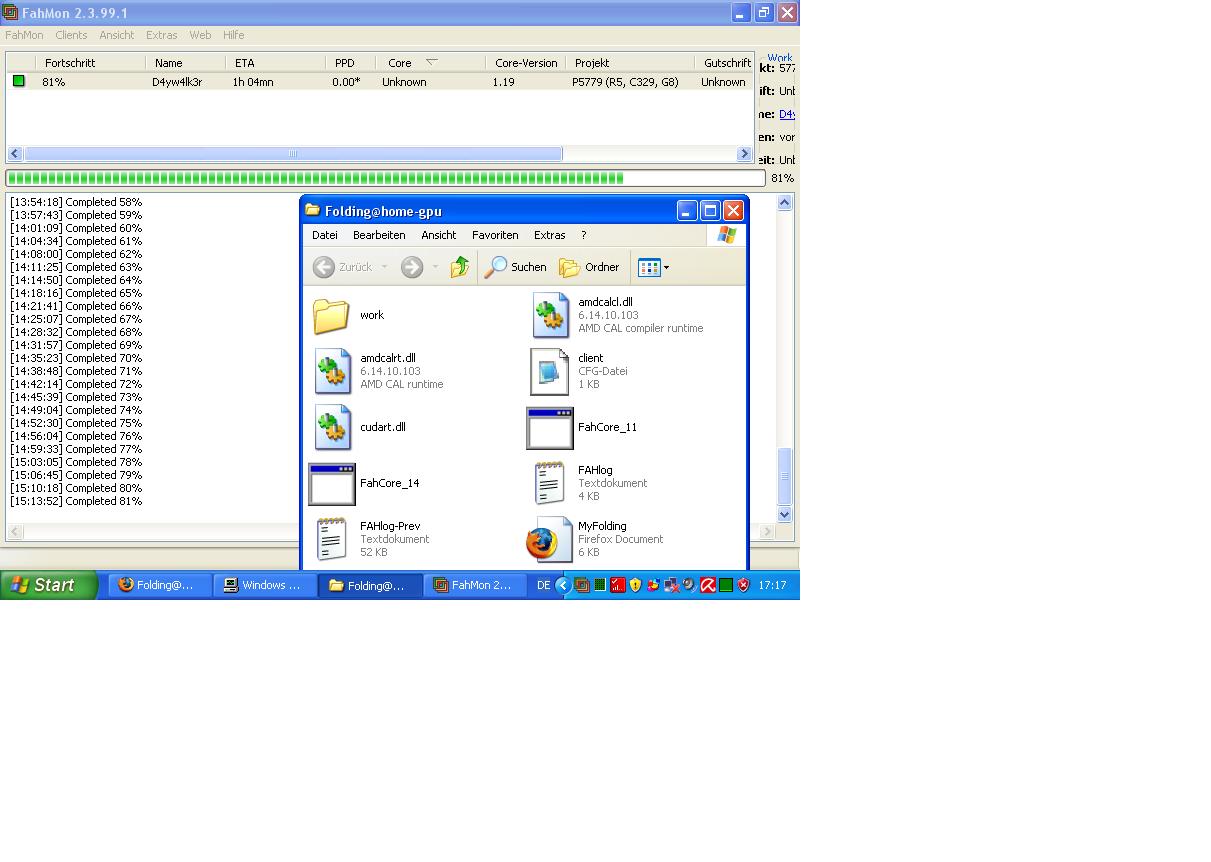Click the views Ansicht toolbar icon

point(649,267)
